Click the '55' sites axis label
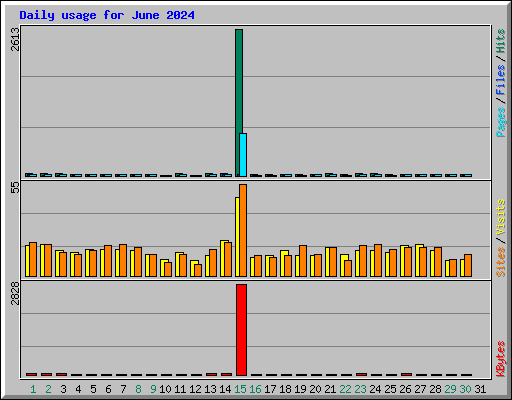512x400 pixels. coord(15,188)
